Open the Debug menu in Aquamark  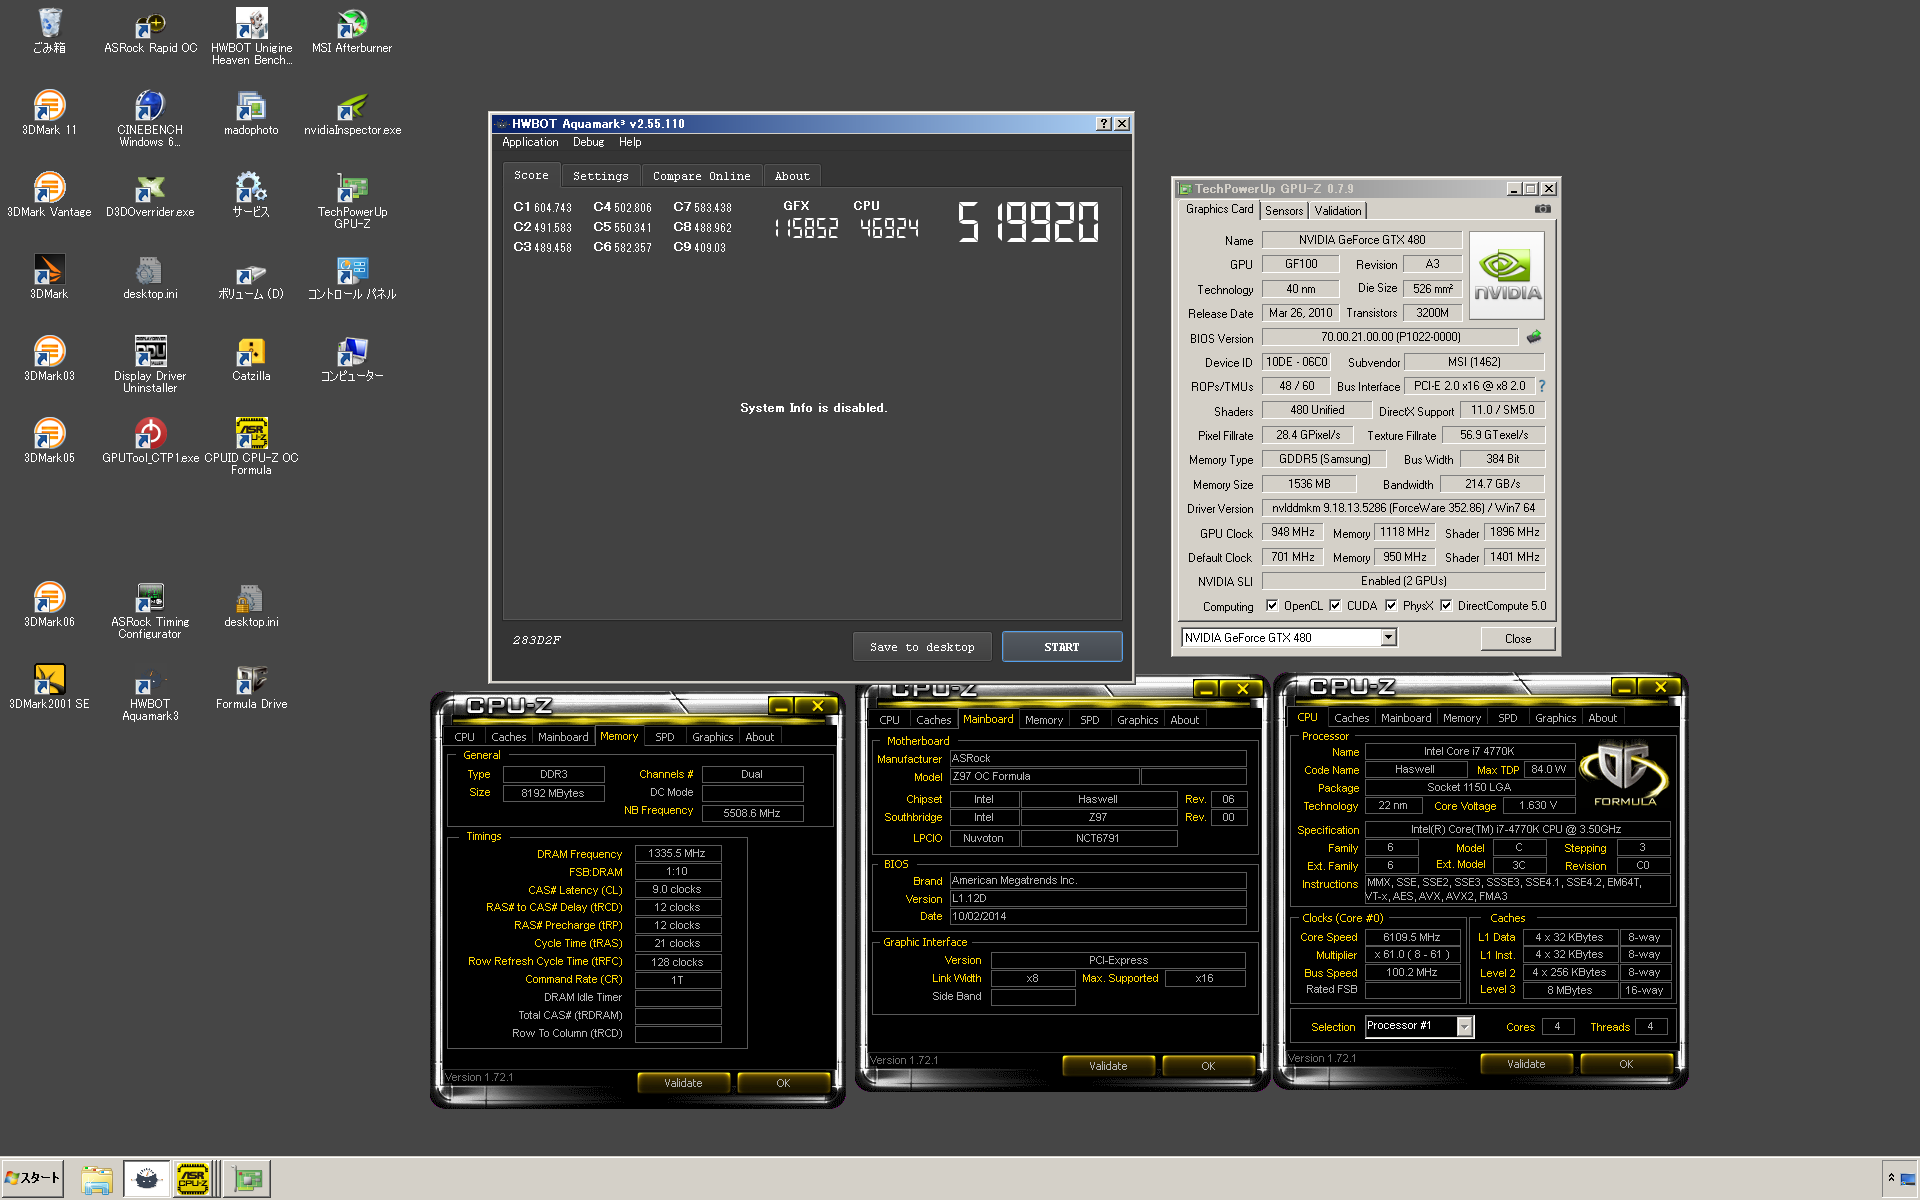[588, 142]
